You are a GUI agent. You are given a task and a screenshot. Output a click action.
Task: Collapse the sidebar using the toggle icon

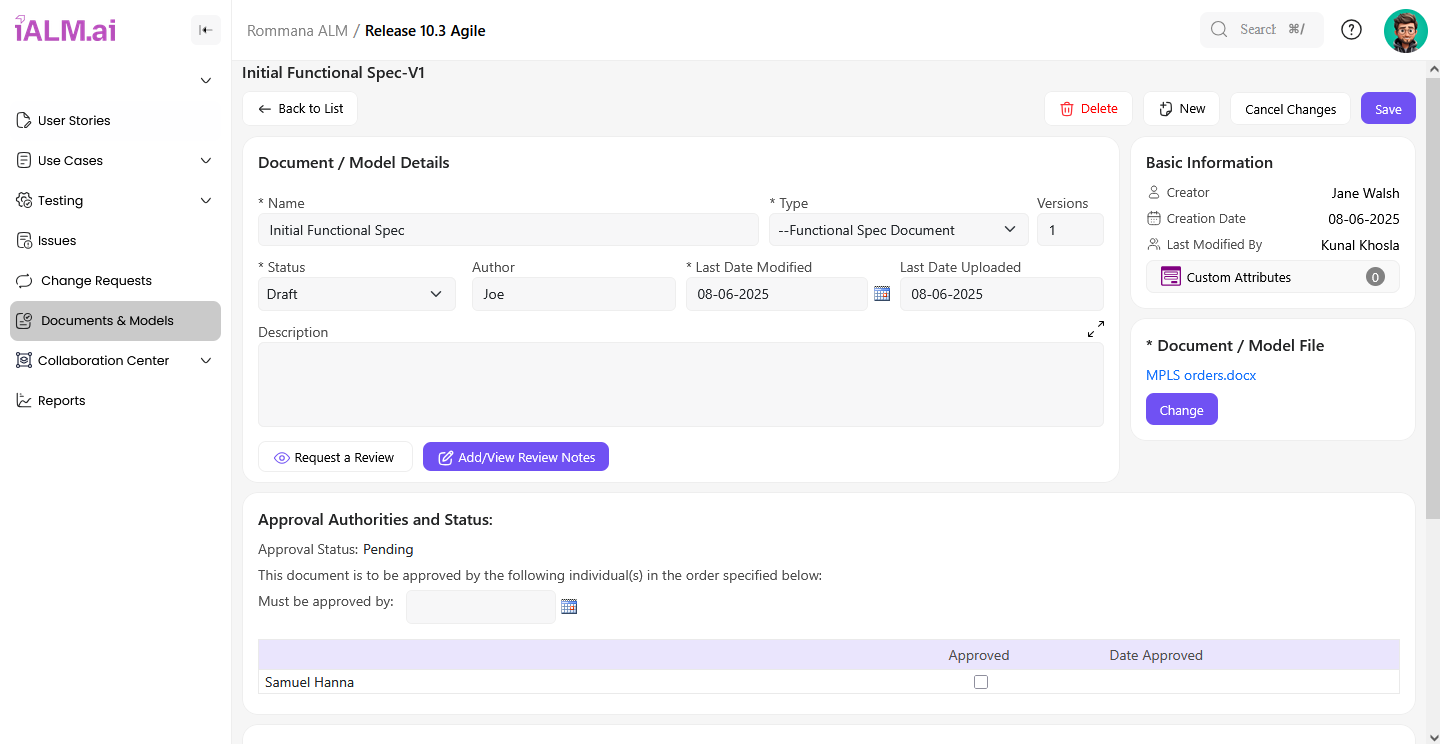coord(205,30)
